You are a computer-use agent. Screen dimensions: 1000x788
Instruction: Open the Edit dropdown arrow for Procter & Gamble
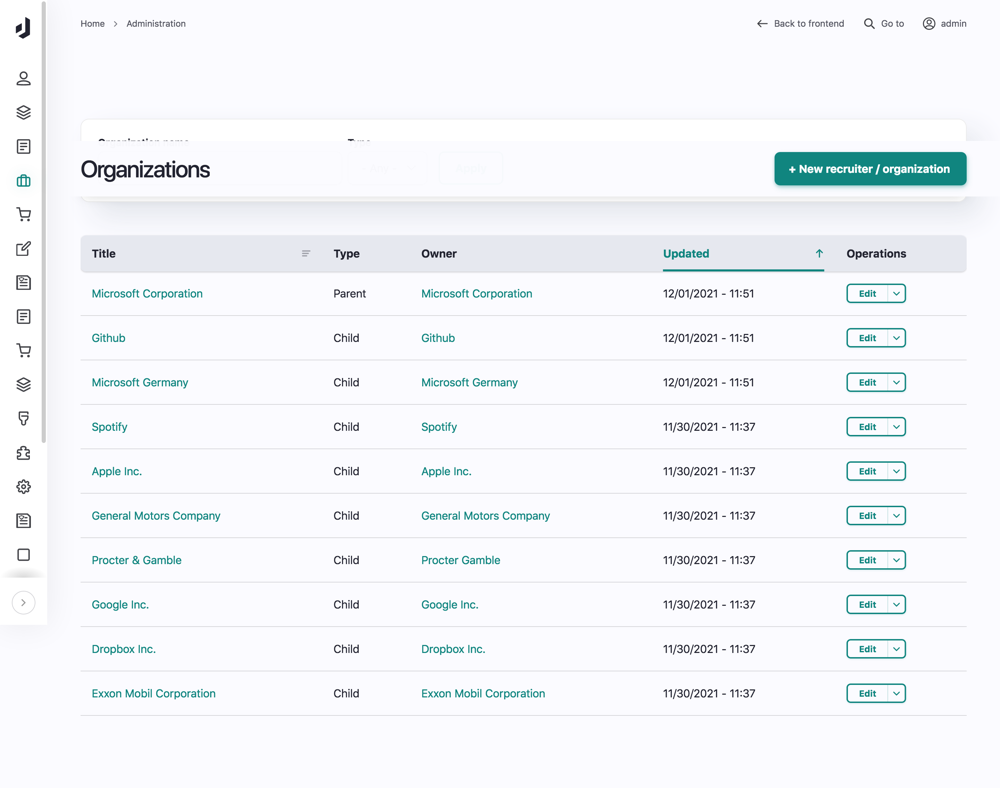896,560
